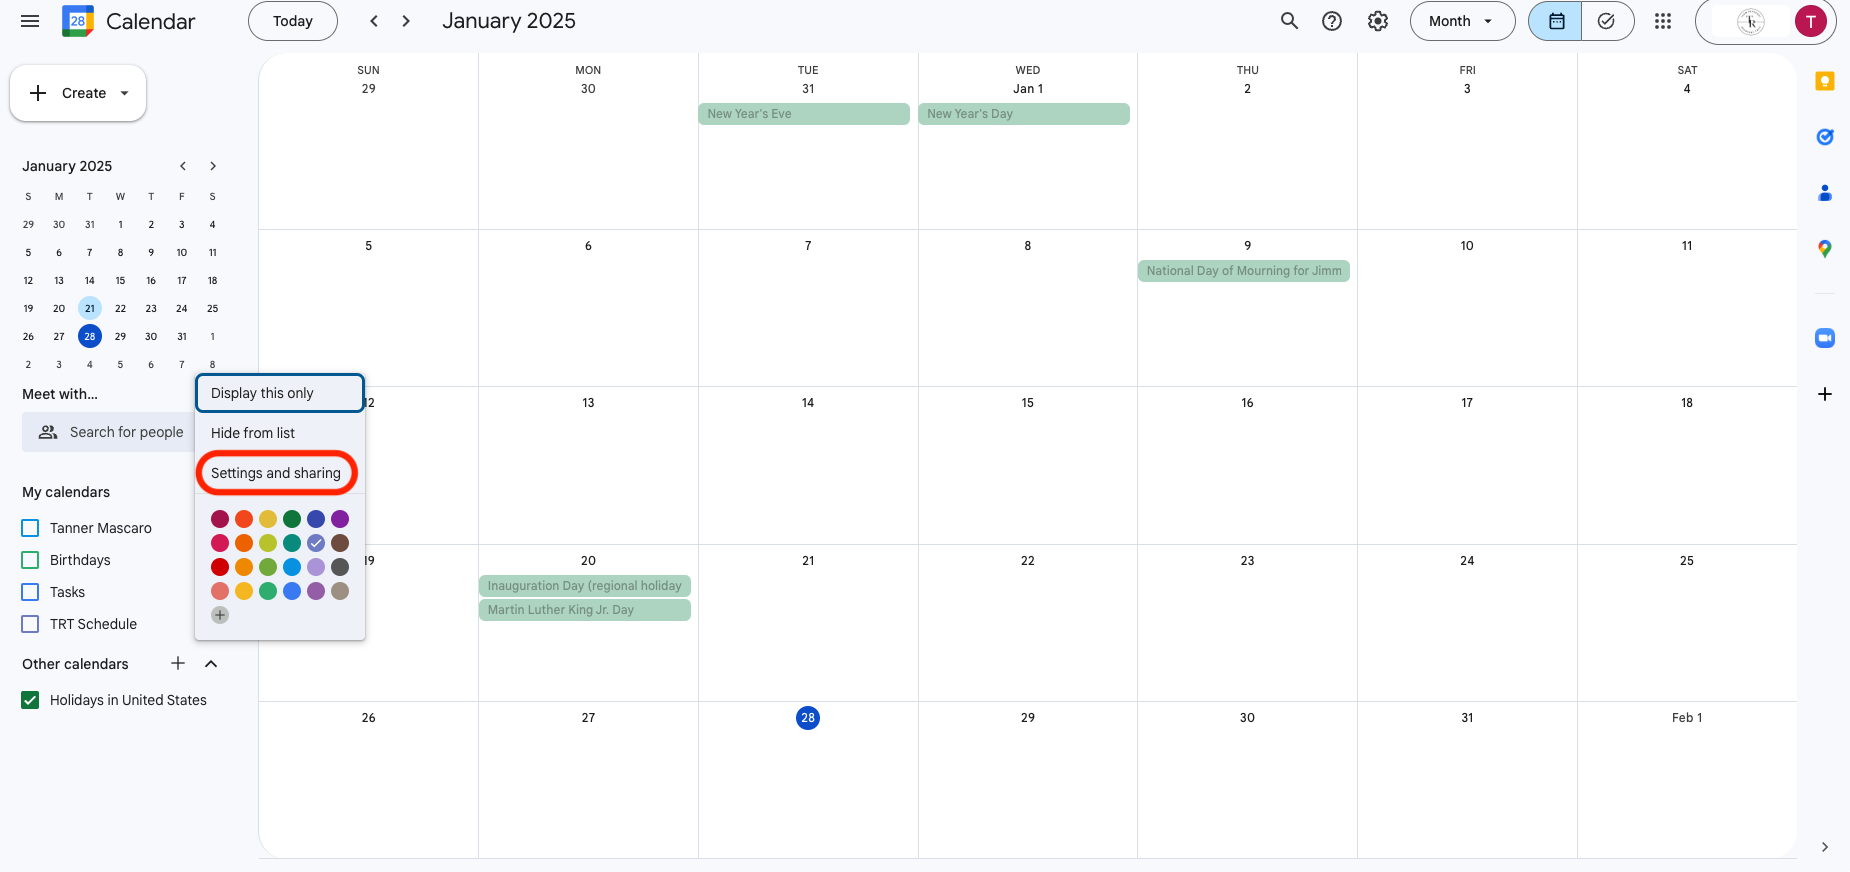
Task: Select Display this only
Action: (x=280, y=393)
